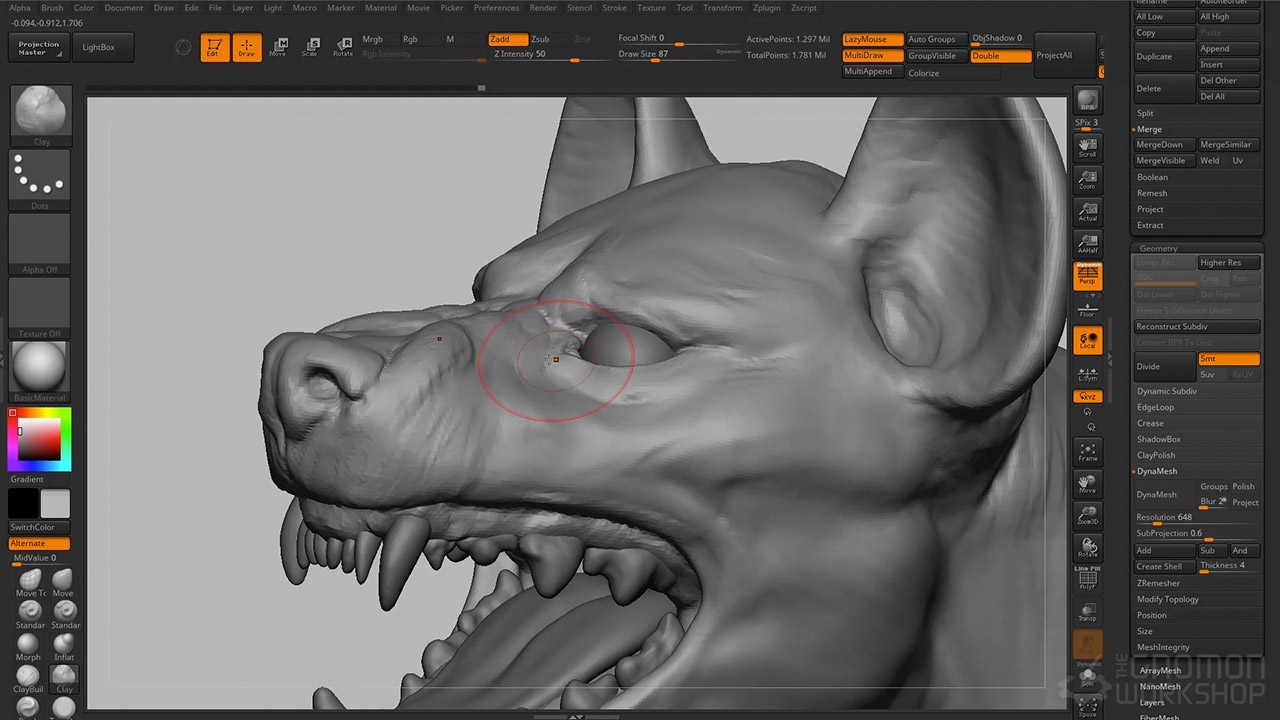
Task: Select the Scroll canvas icon
Action: click(x=1087, y=148)
